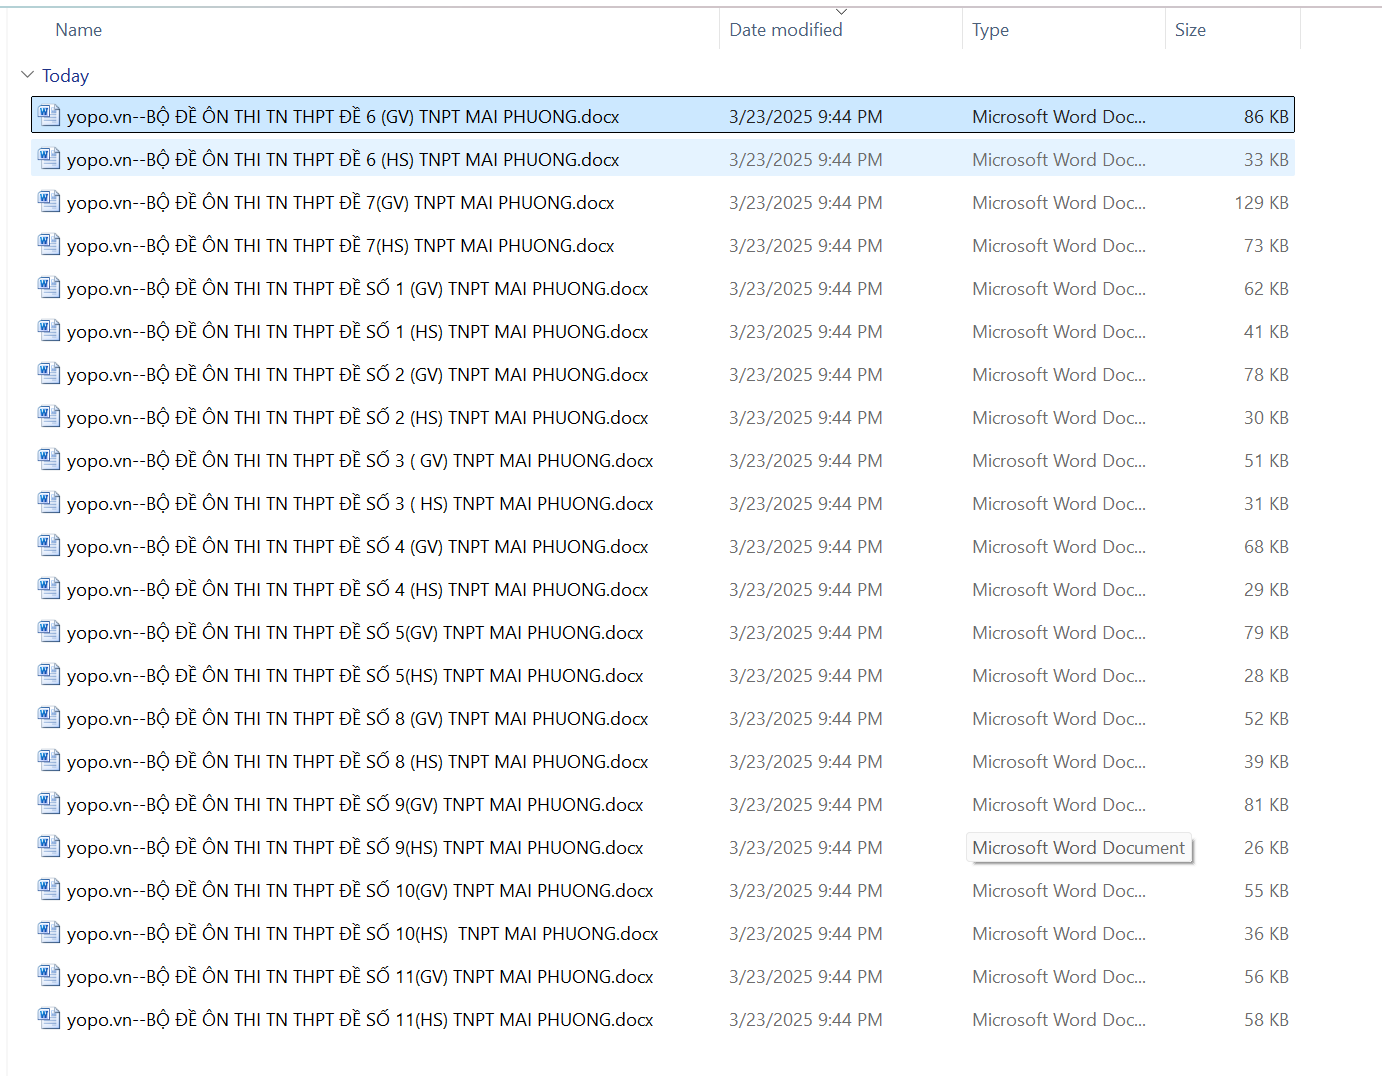Click the Type column header
The height and width of the screenshot is (1076, 1382).
point(990,30)
